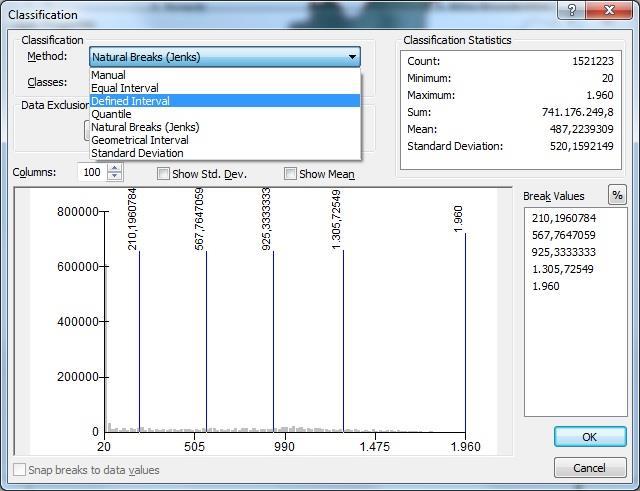Click the 1.305,72549 break line in histogram
Screen dimensions: 640x491
[x=343, y=342]
